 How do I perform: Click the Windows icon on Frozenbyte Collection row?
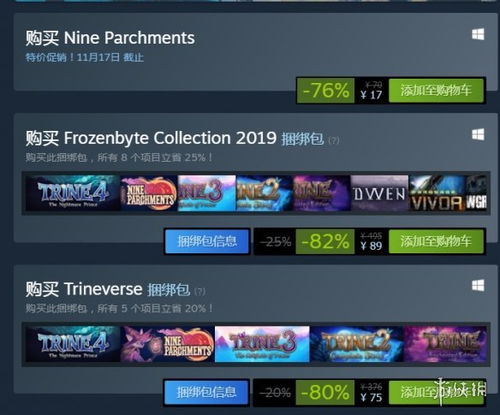point(478,135)
